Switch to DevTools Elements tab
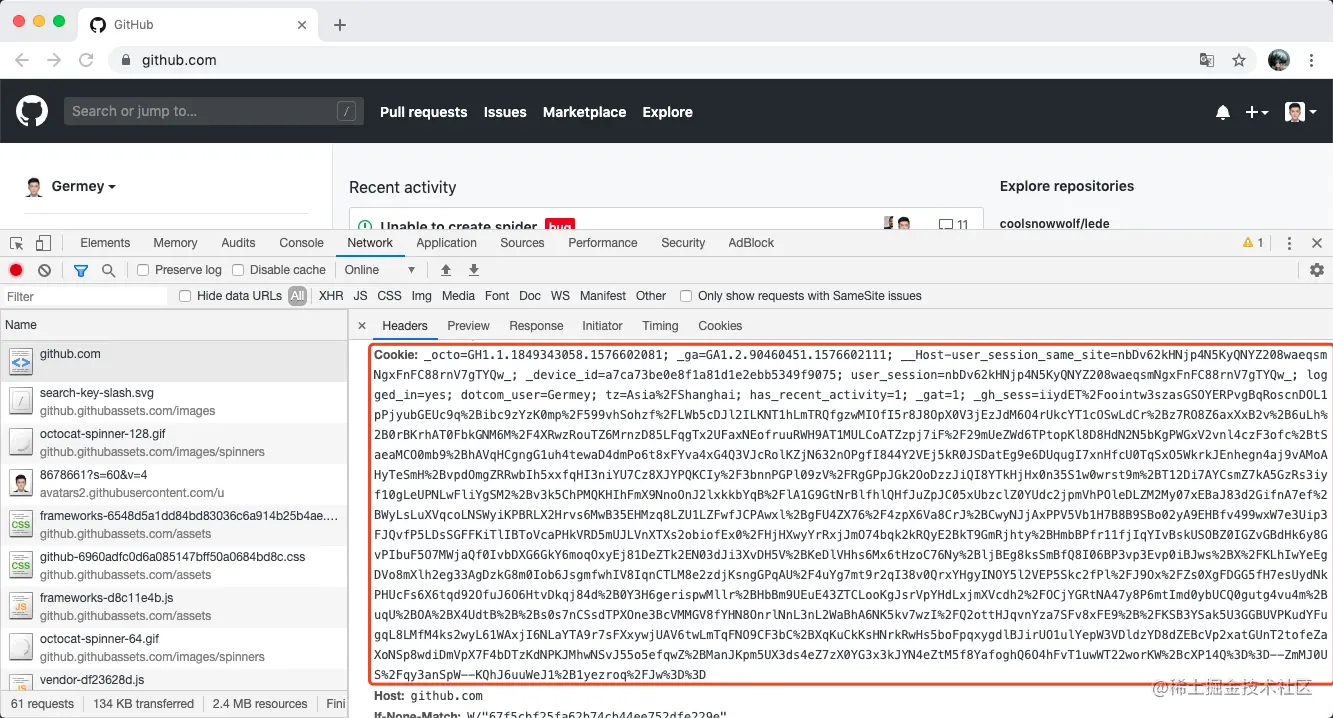Image resolution: width=1333 pixels, height=718 pixels. click(x=105, y=243)
